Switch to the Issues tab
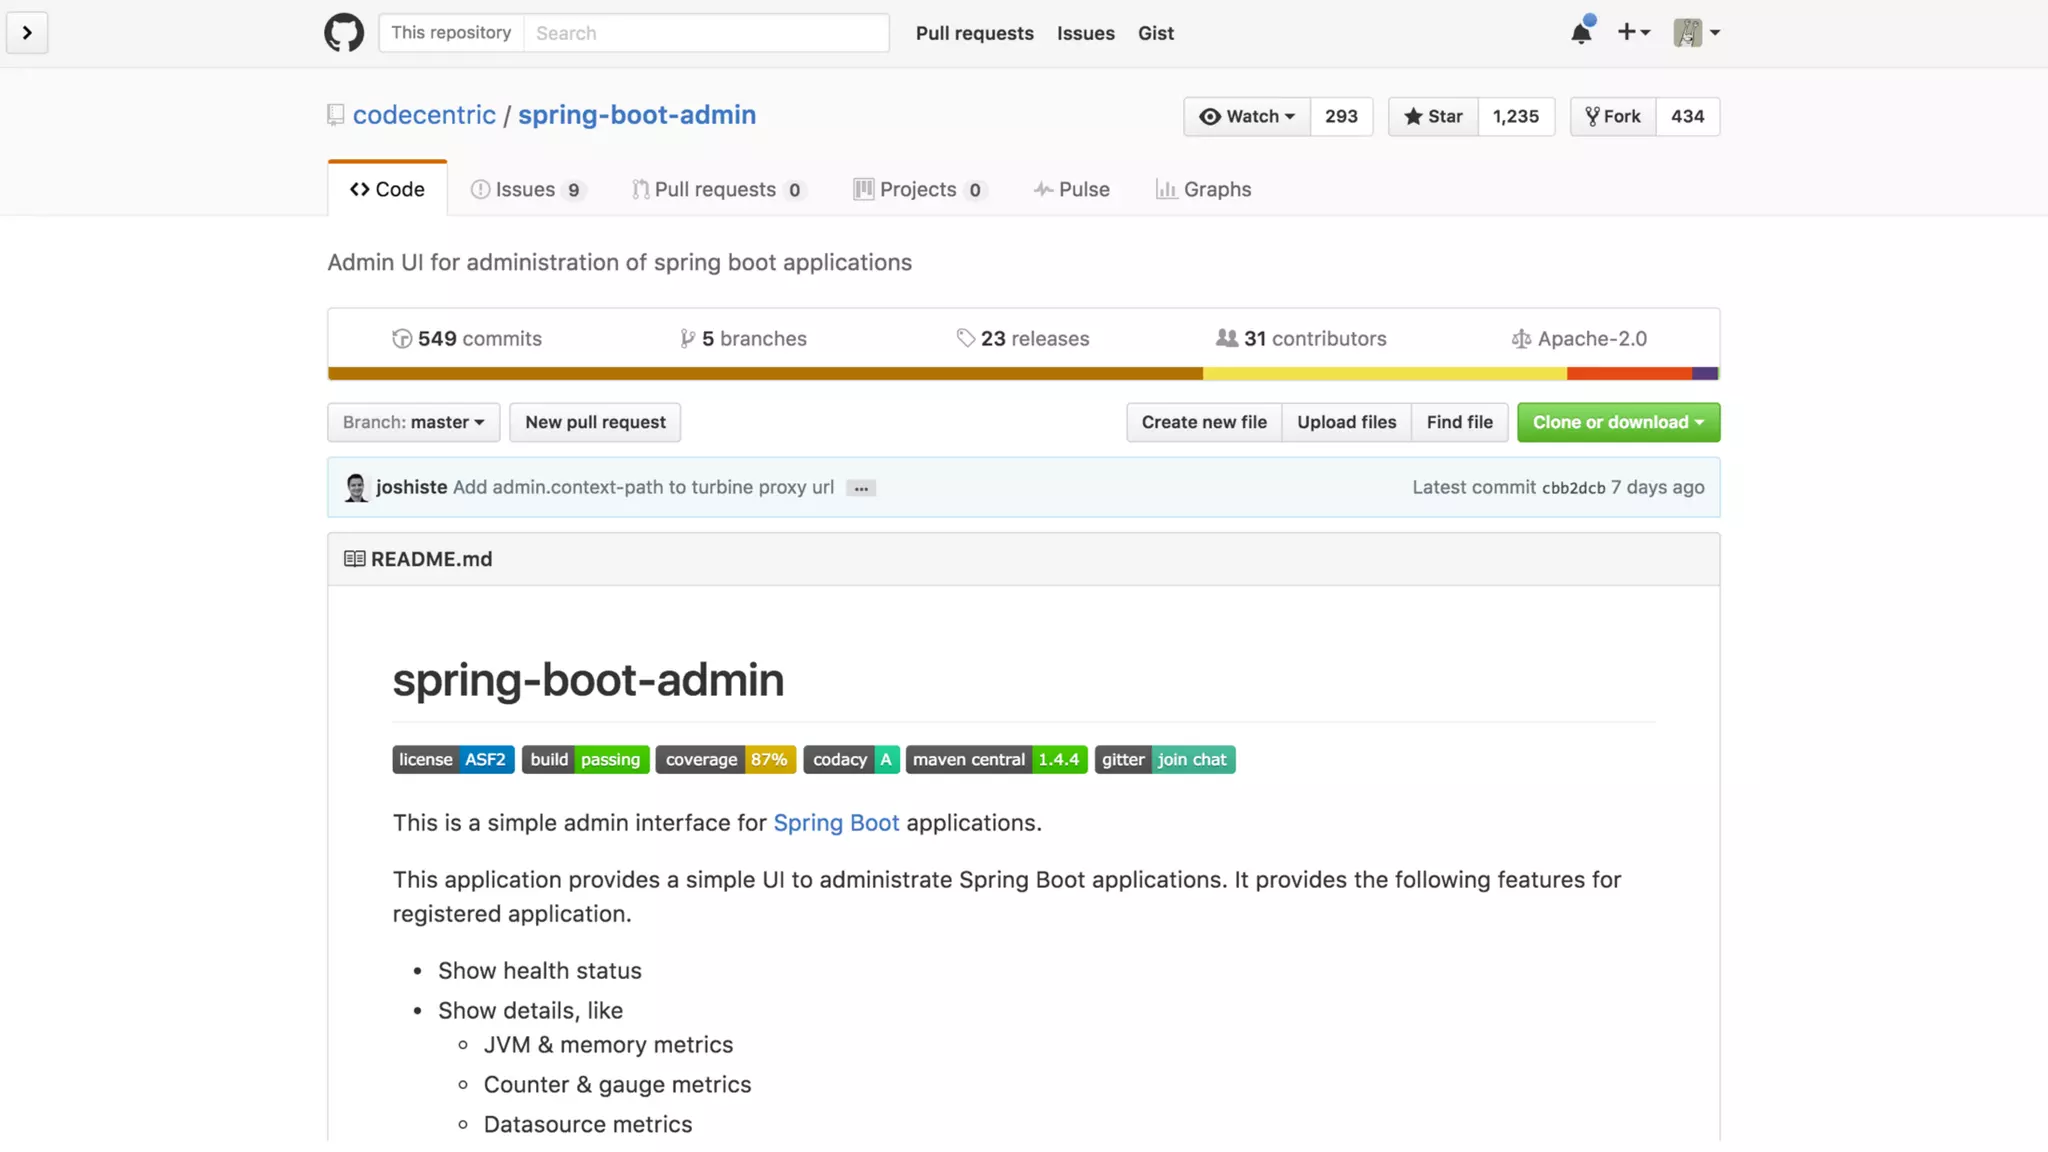This screenshot has width=2048, height=1152. pos(526,190)
